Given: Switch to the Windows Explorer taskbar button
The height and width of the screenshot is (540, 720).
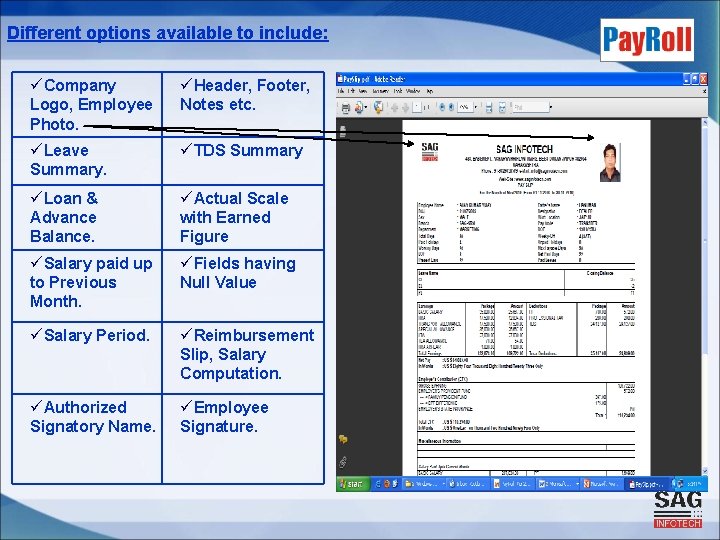Looking at the screenshot, I should click(424, 484).
